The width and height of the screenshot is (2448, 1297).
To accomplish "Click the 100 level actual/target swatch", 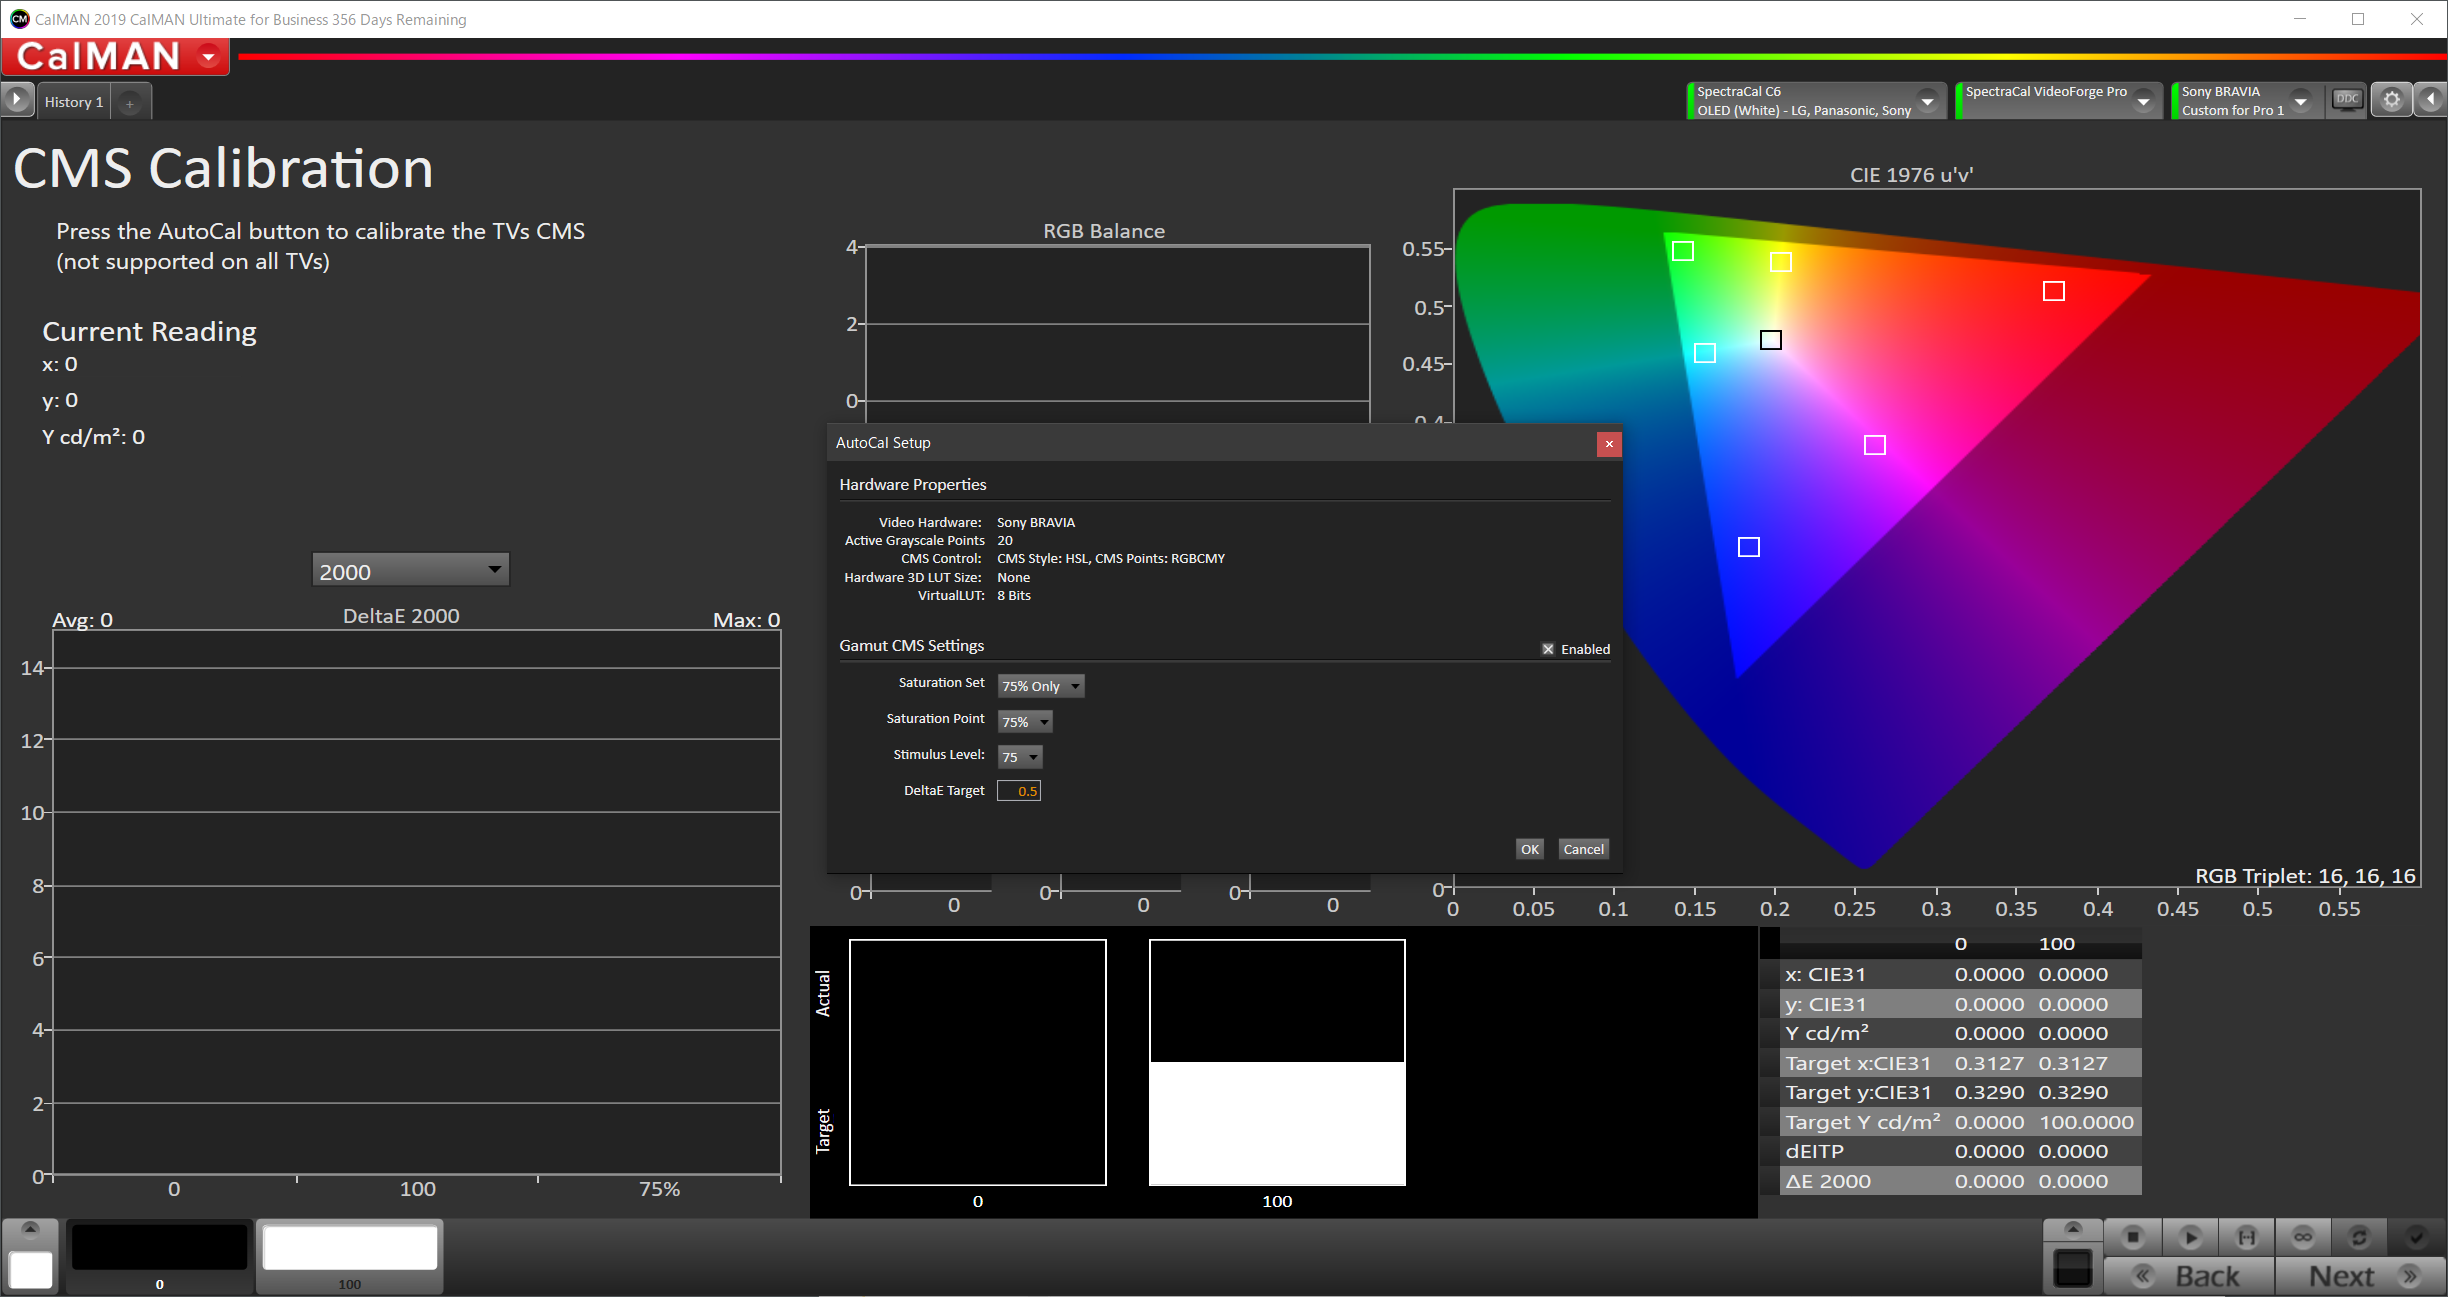I will 1277,1062.
